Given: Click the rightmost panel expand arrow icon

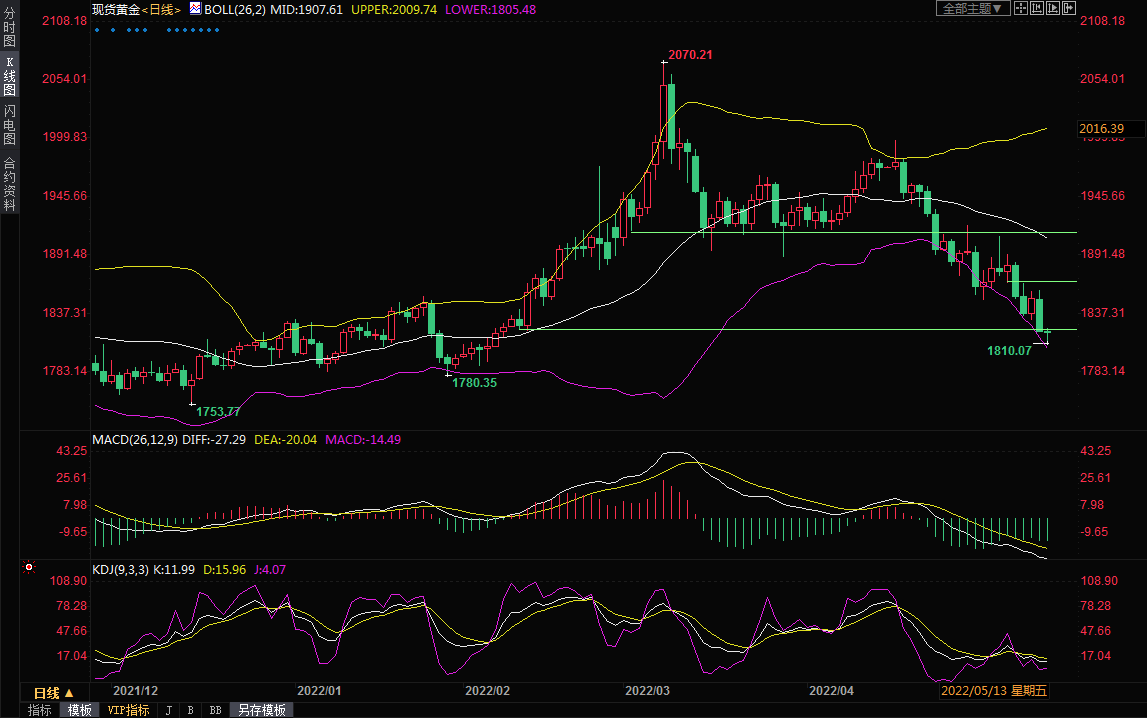Looking at the screenshot, I should (x=1069, y=8).
